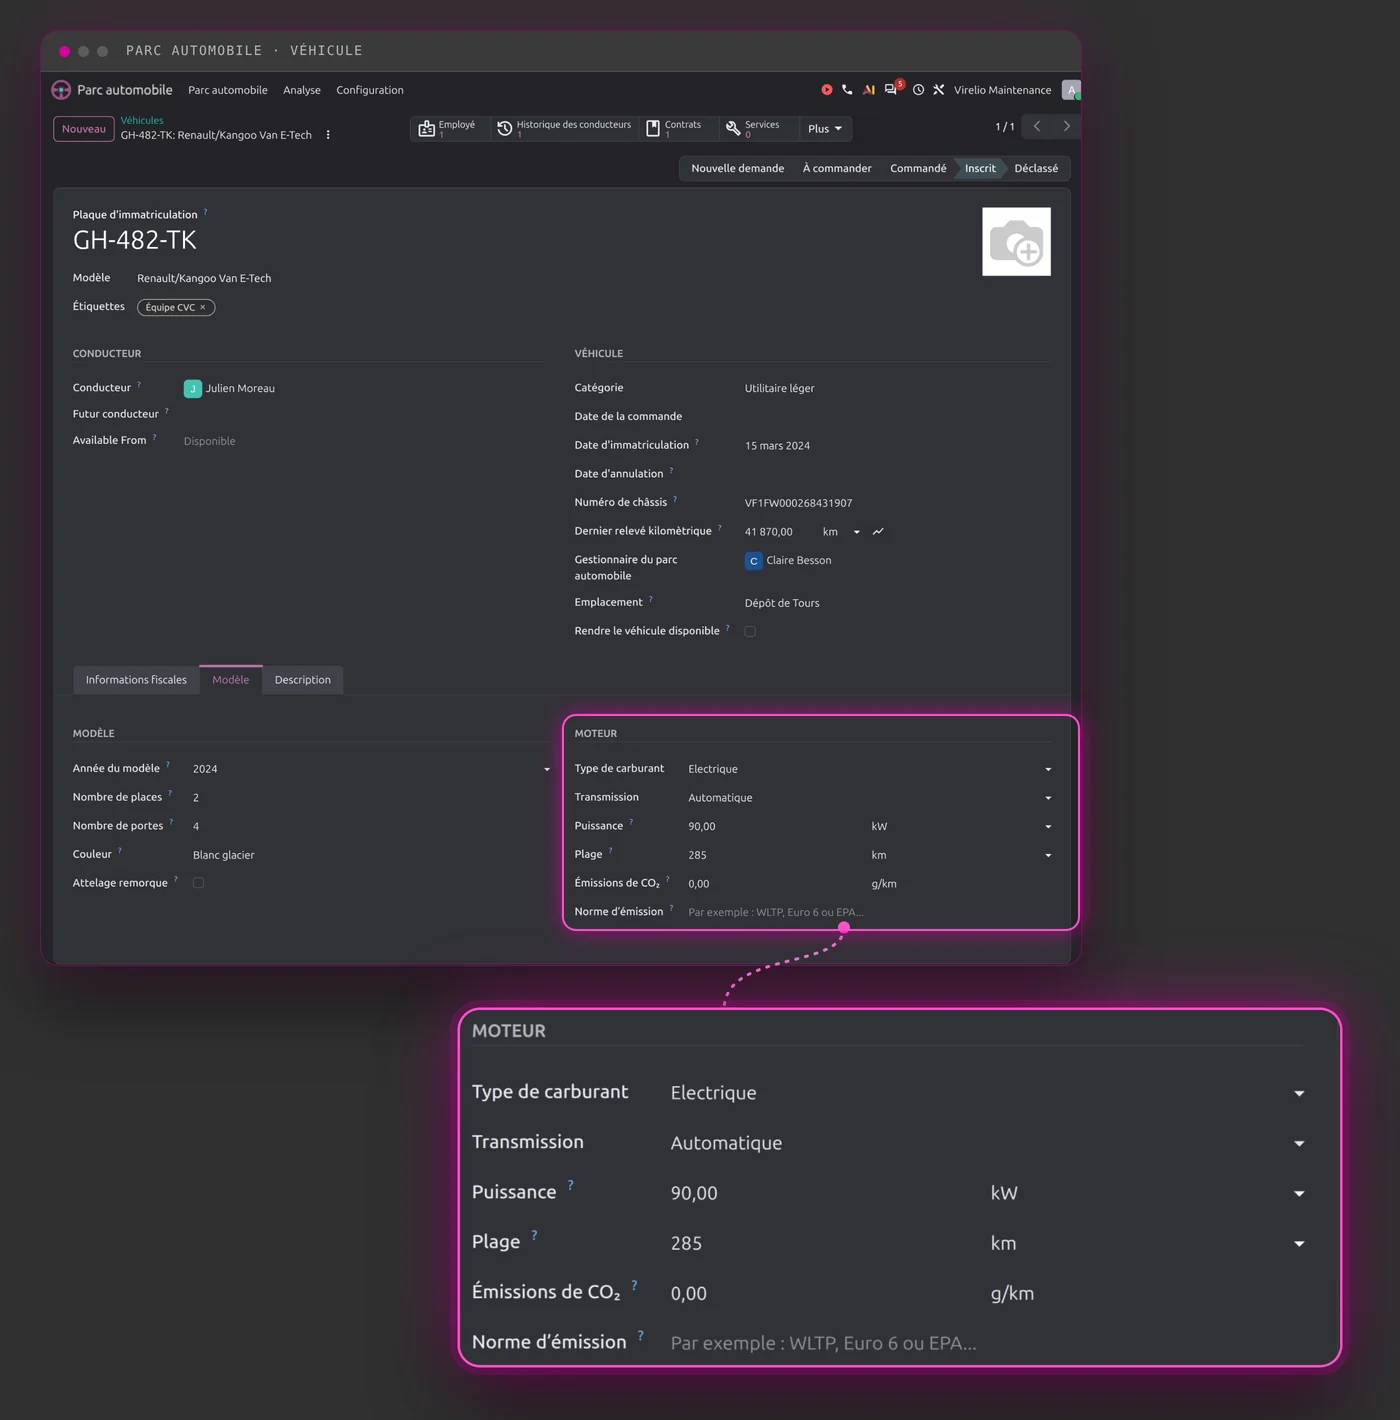This screenshot has height=1420, width=1400.
Task: Expand the Plus dropdown
Action: 825,128
